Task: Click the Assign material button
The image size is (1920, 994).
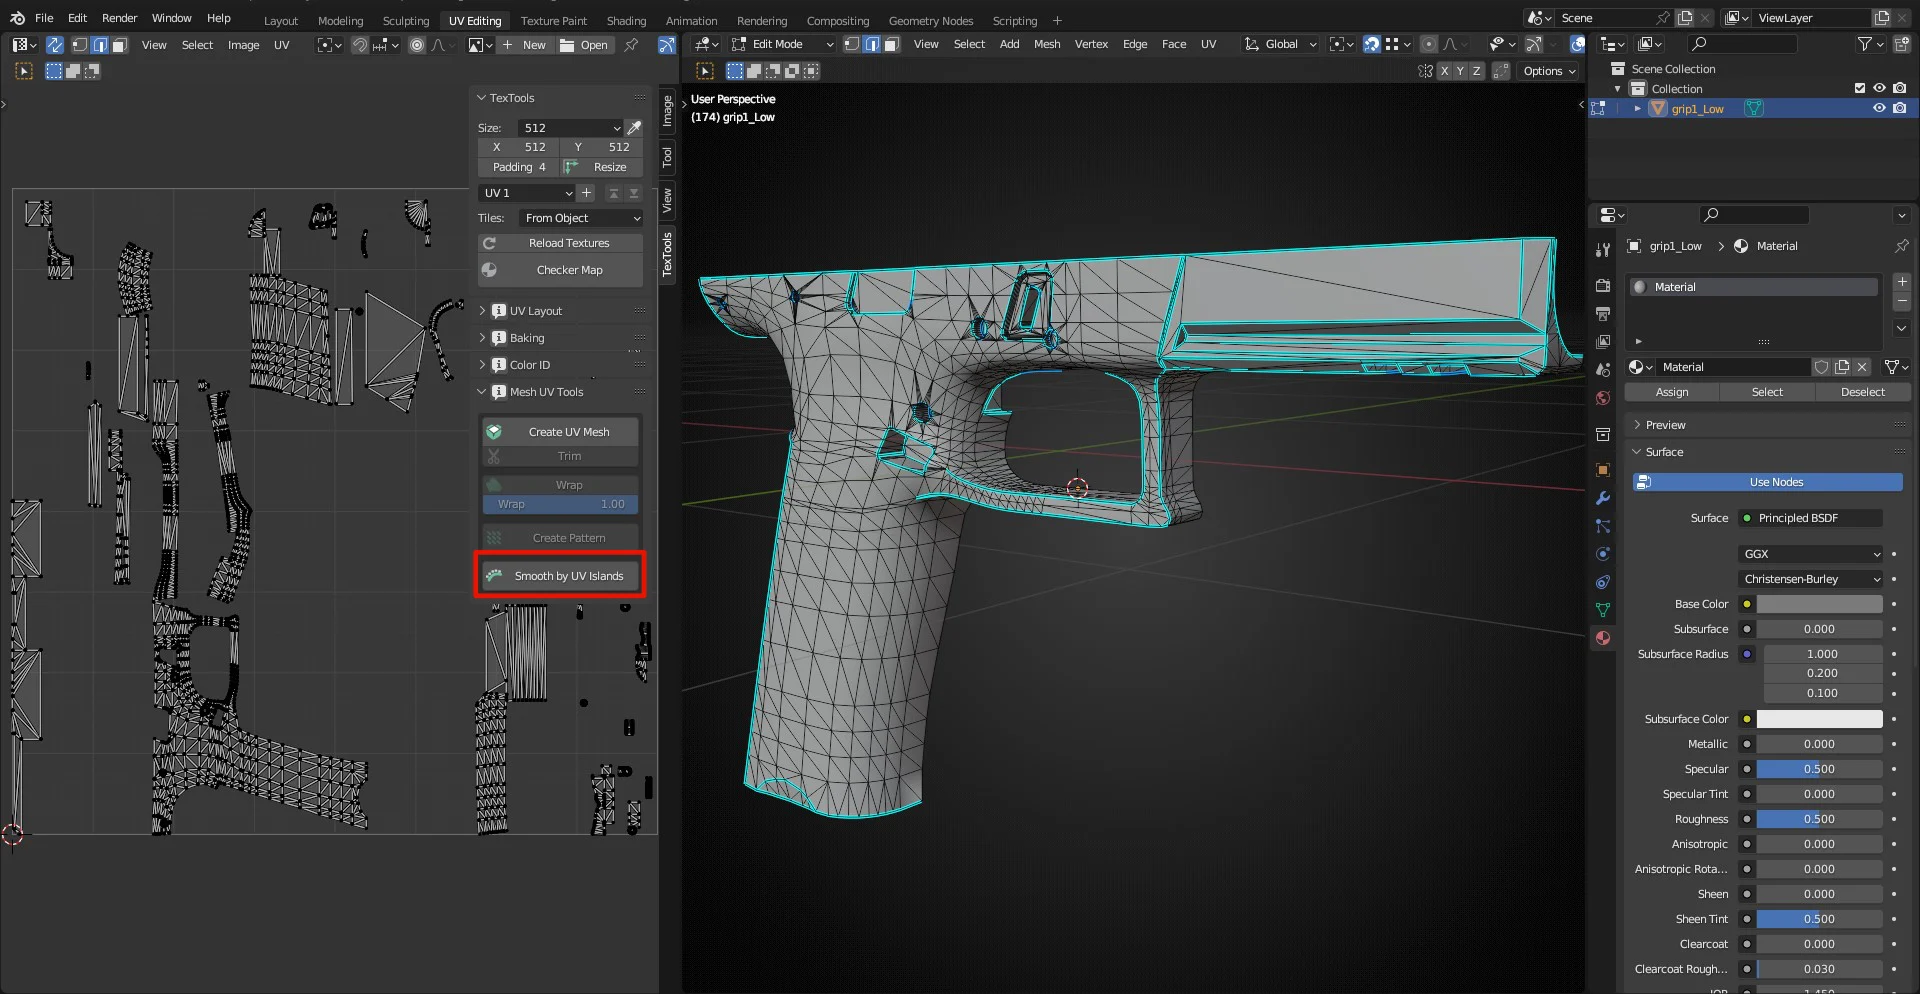Action: (x=1671, y=392)
